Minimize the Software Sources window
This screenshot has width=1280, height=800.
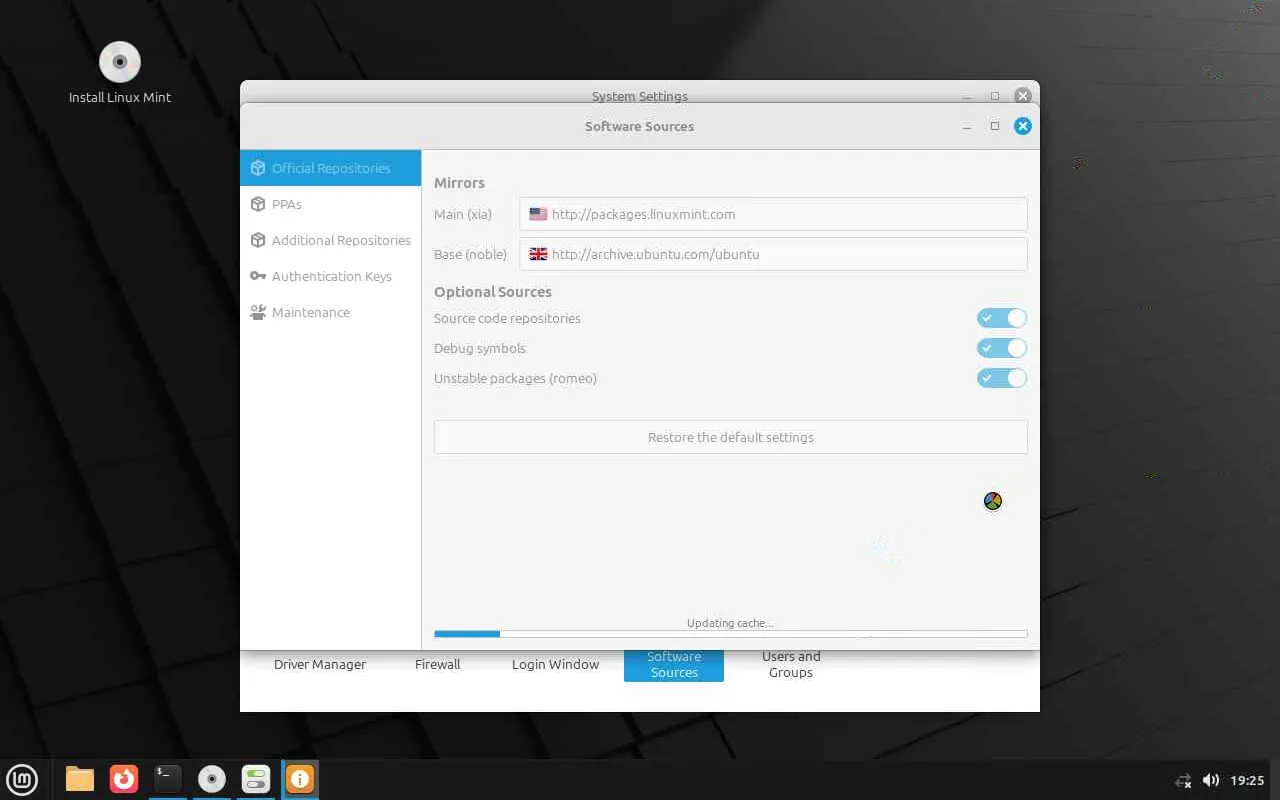(x=967, y=127)
